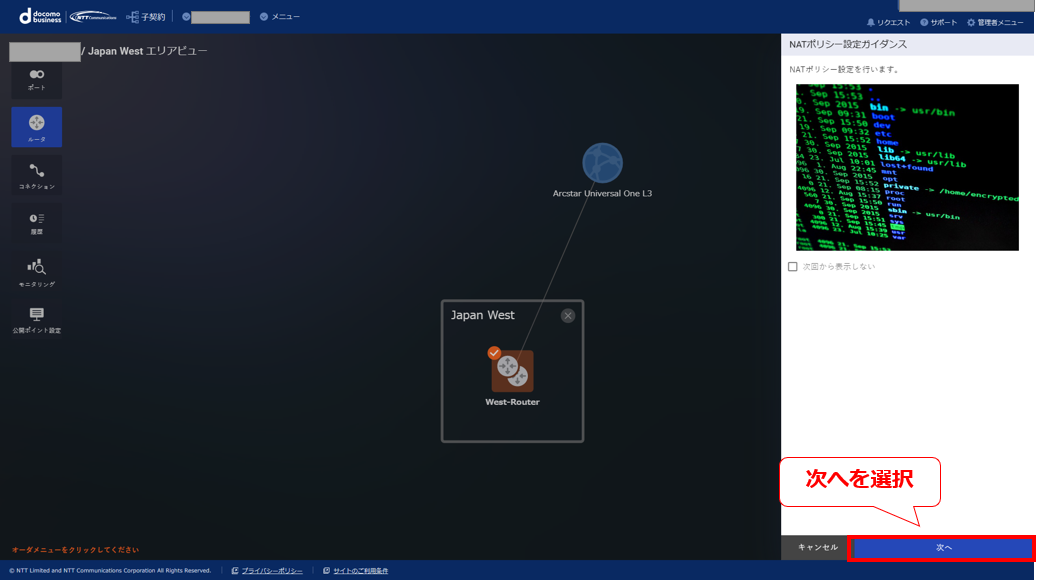Open the サポート header link

[939, 23]
